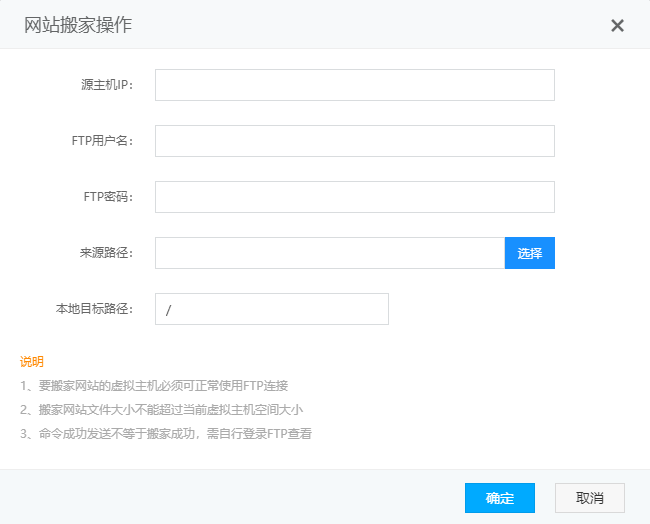
Task: Click the 本地目标路径 field containing slash
Action: 271,309
